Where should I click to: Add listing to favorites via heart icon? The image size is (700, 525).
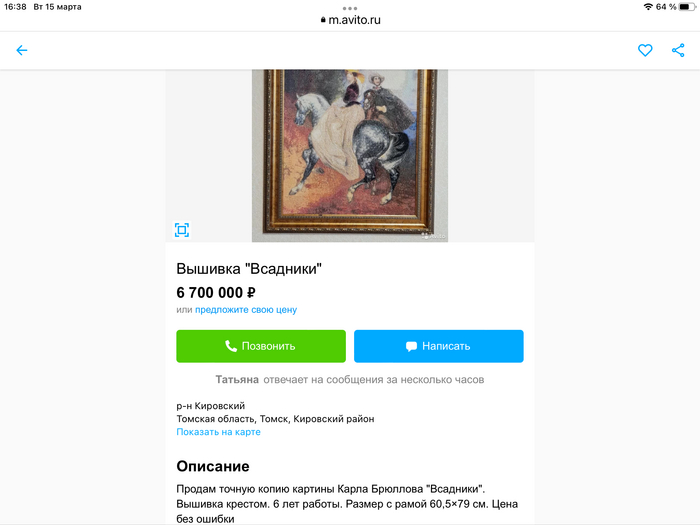tap(645, 50)
